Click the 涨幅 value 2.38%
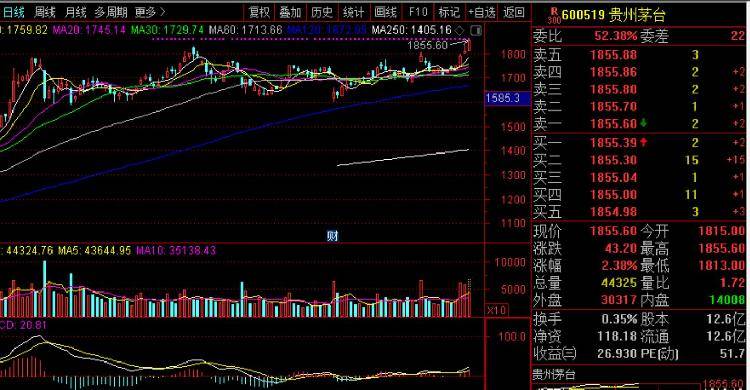Image resolution: width=750 pixels, height=390 pixels. 619,265
